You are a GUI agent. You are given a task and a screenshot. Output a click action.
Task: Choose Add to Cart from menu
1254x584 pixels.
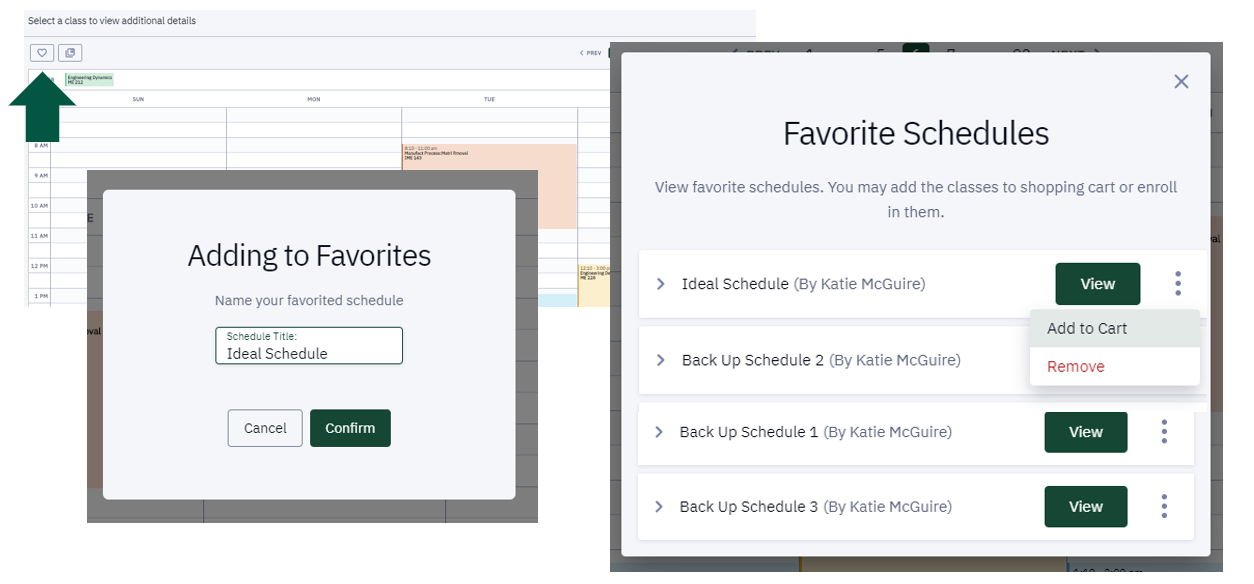coord(1087,328)
